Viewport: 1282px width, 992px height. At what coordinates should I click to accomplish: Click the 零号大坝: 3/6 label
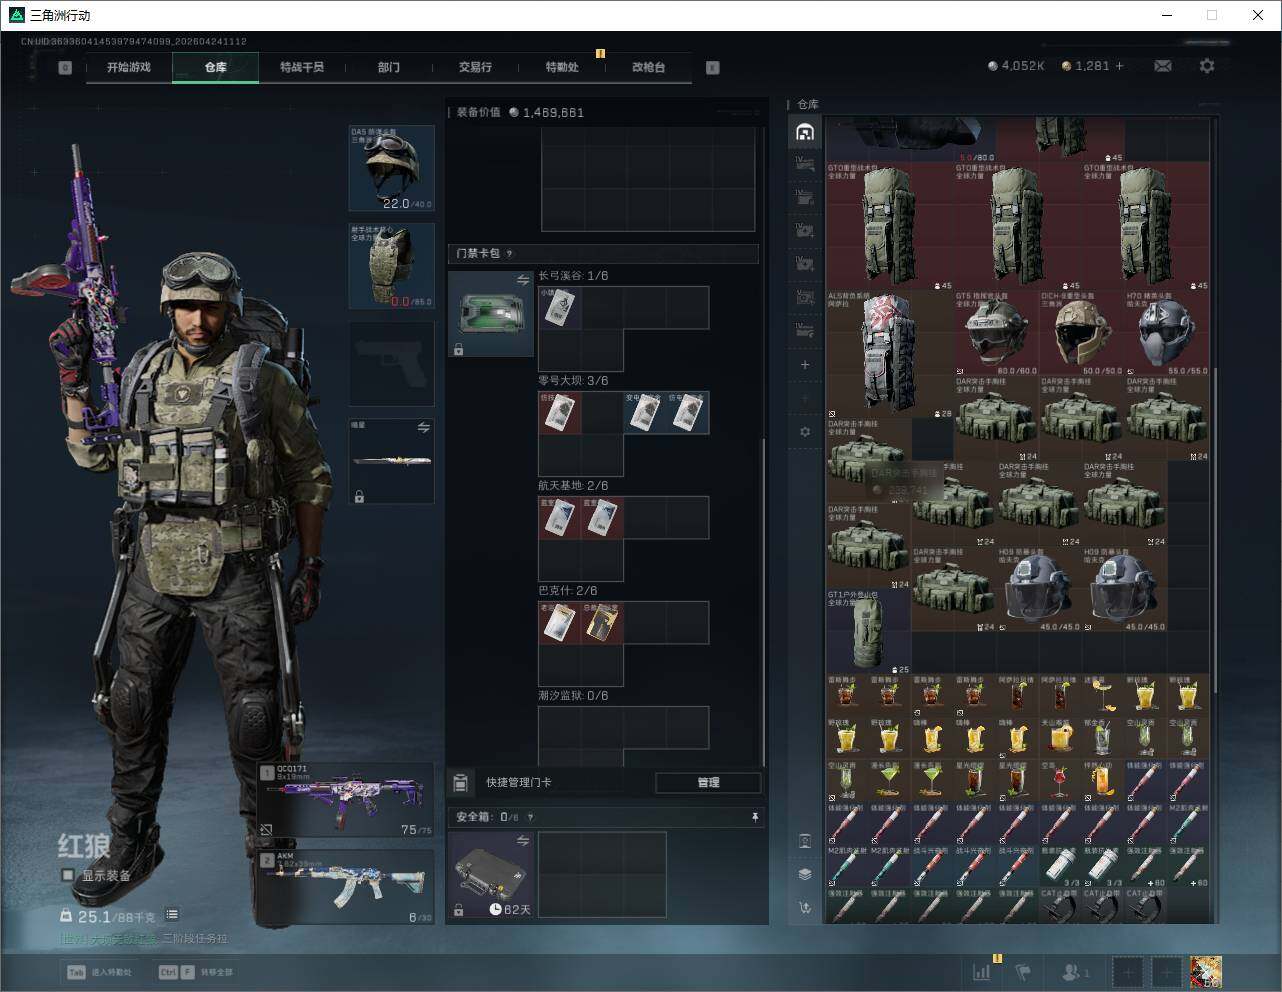tap(573, 381)
